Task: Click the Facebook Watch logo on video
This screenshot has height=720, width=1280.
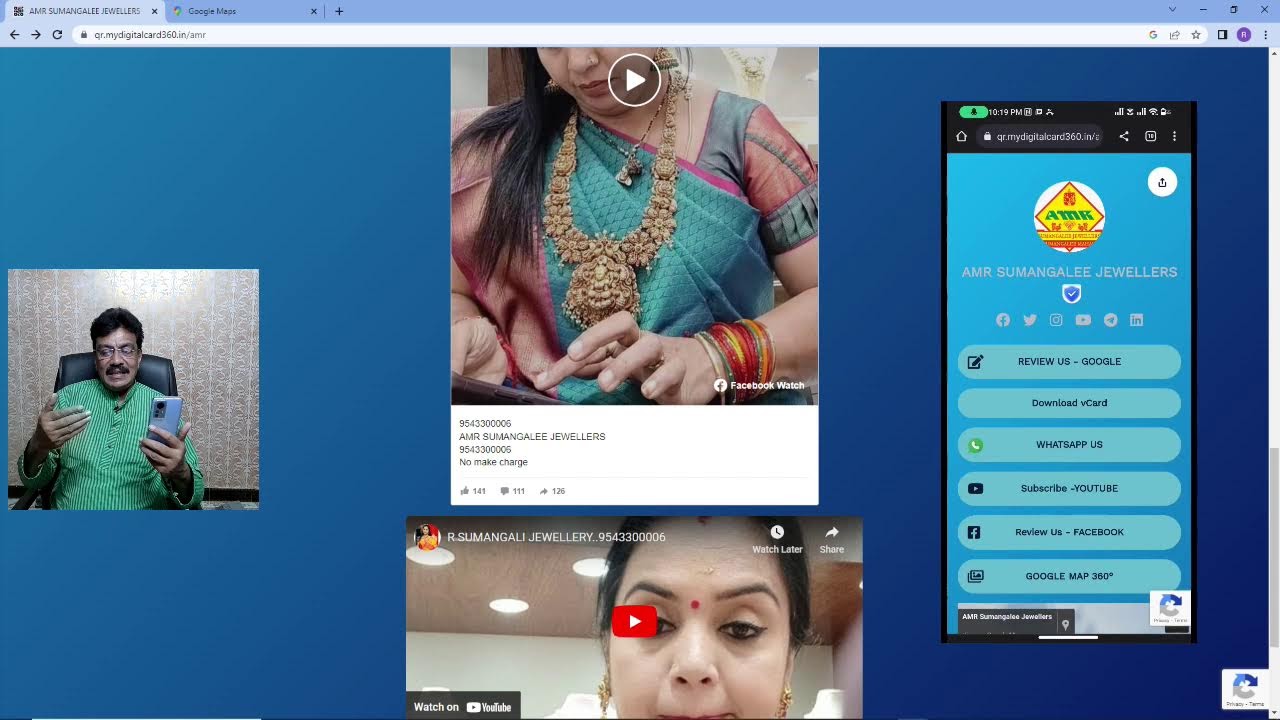Action: pos(759,385)
